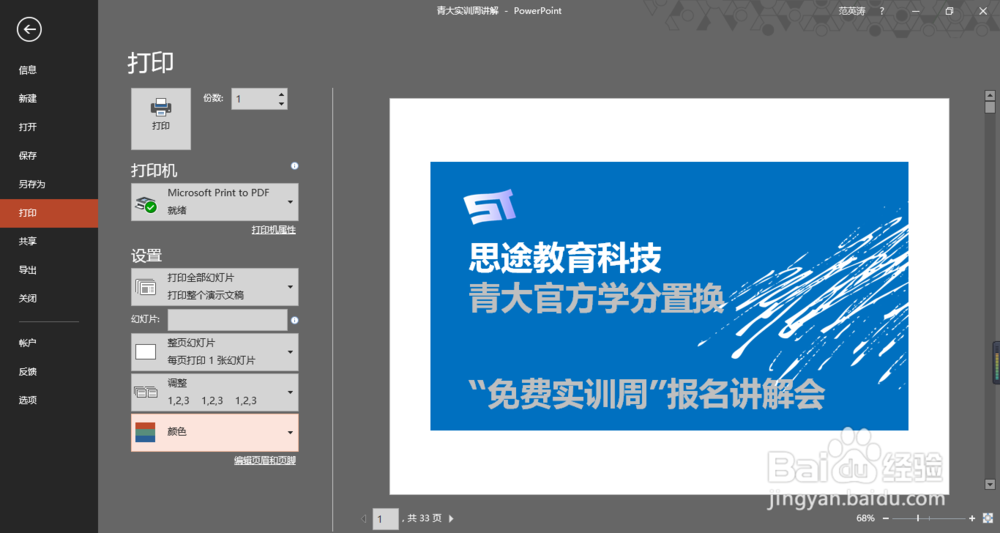Viewport: 1000px width, 533px height.
Task: Click the user name 范英涛
Action: click(x=851, y=11)
